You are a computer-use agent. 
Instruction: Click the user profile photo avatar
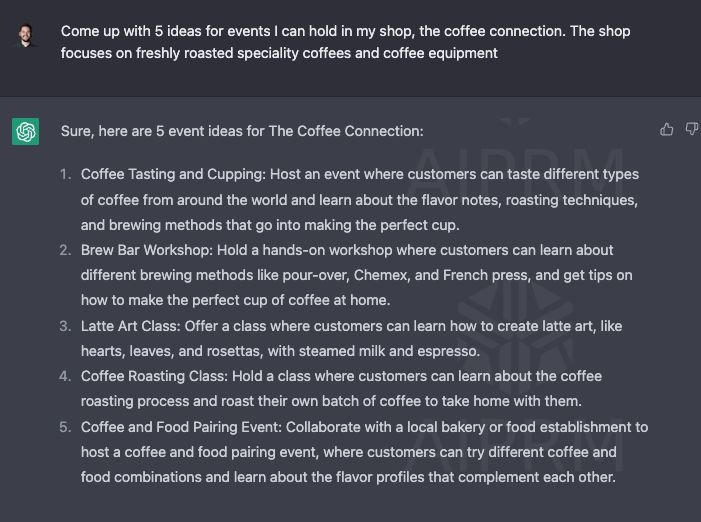(x=26, y=37)
